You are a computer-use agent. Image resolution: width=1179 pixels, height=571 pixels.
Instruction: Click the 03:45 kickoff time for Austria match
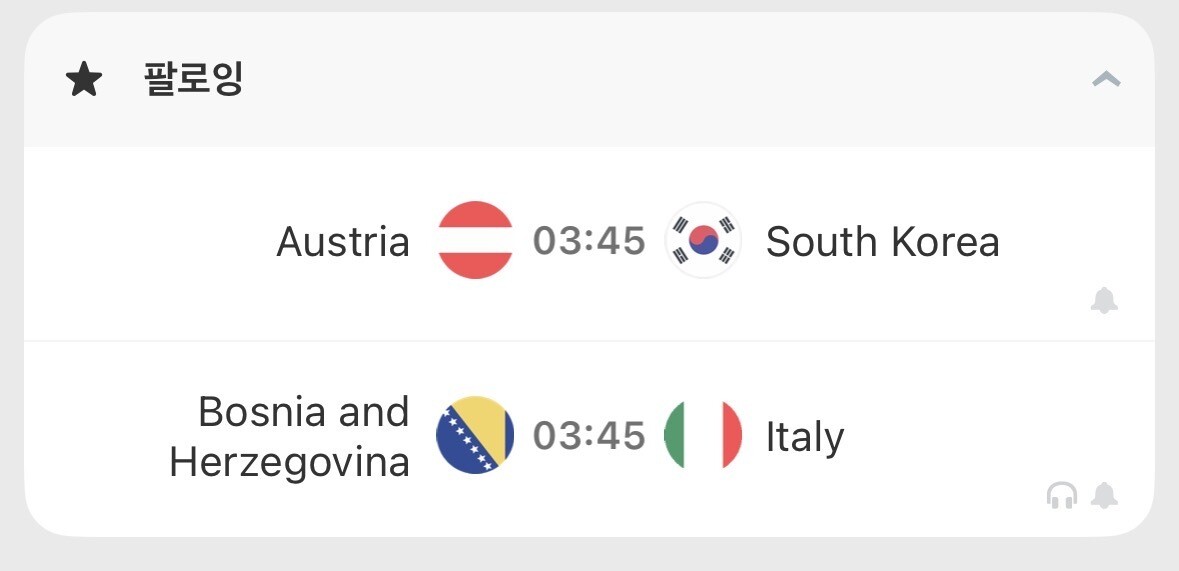tap(589, 241)
